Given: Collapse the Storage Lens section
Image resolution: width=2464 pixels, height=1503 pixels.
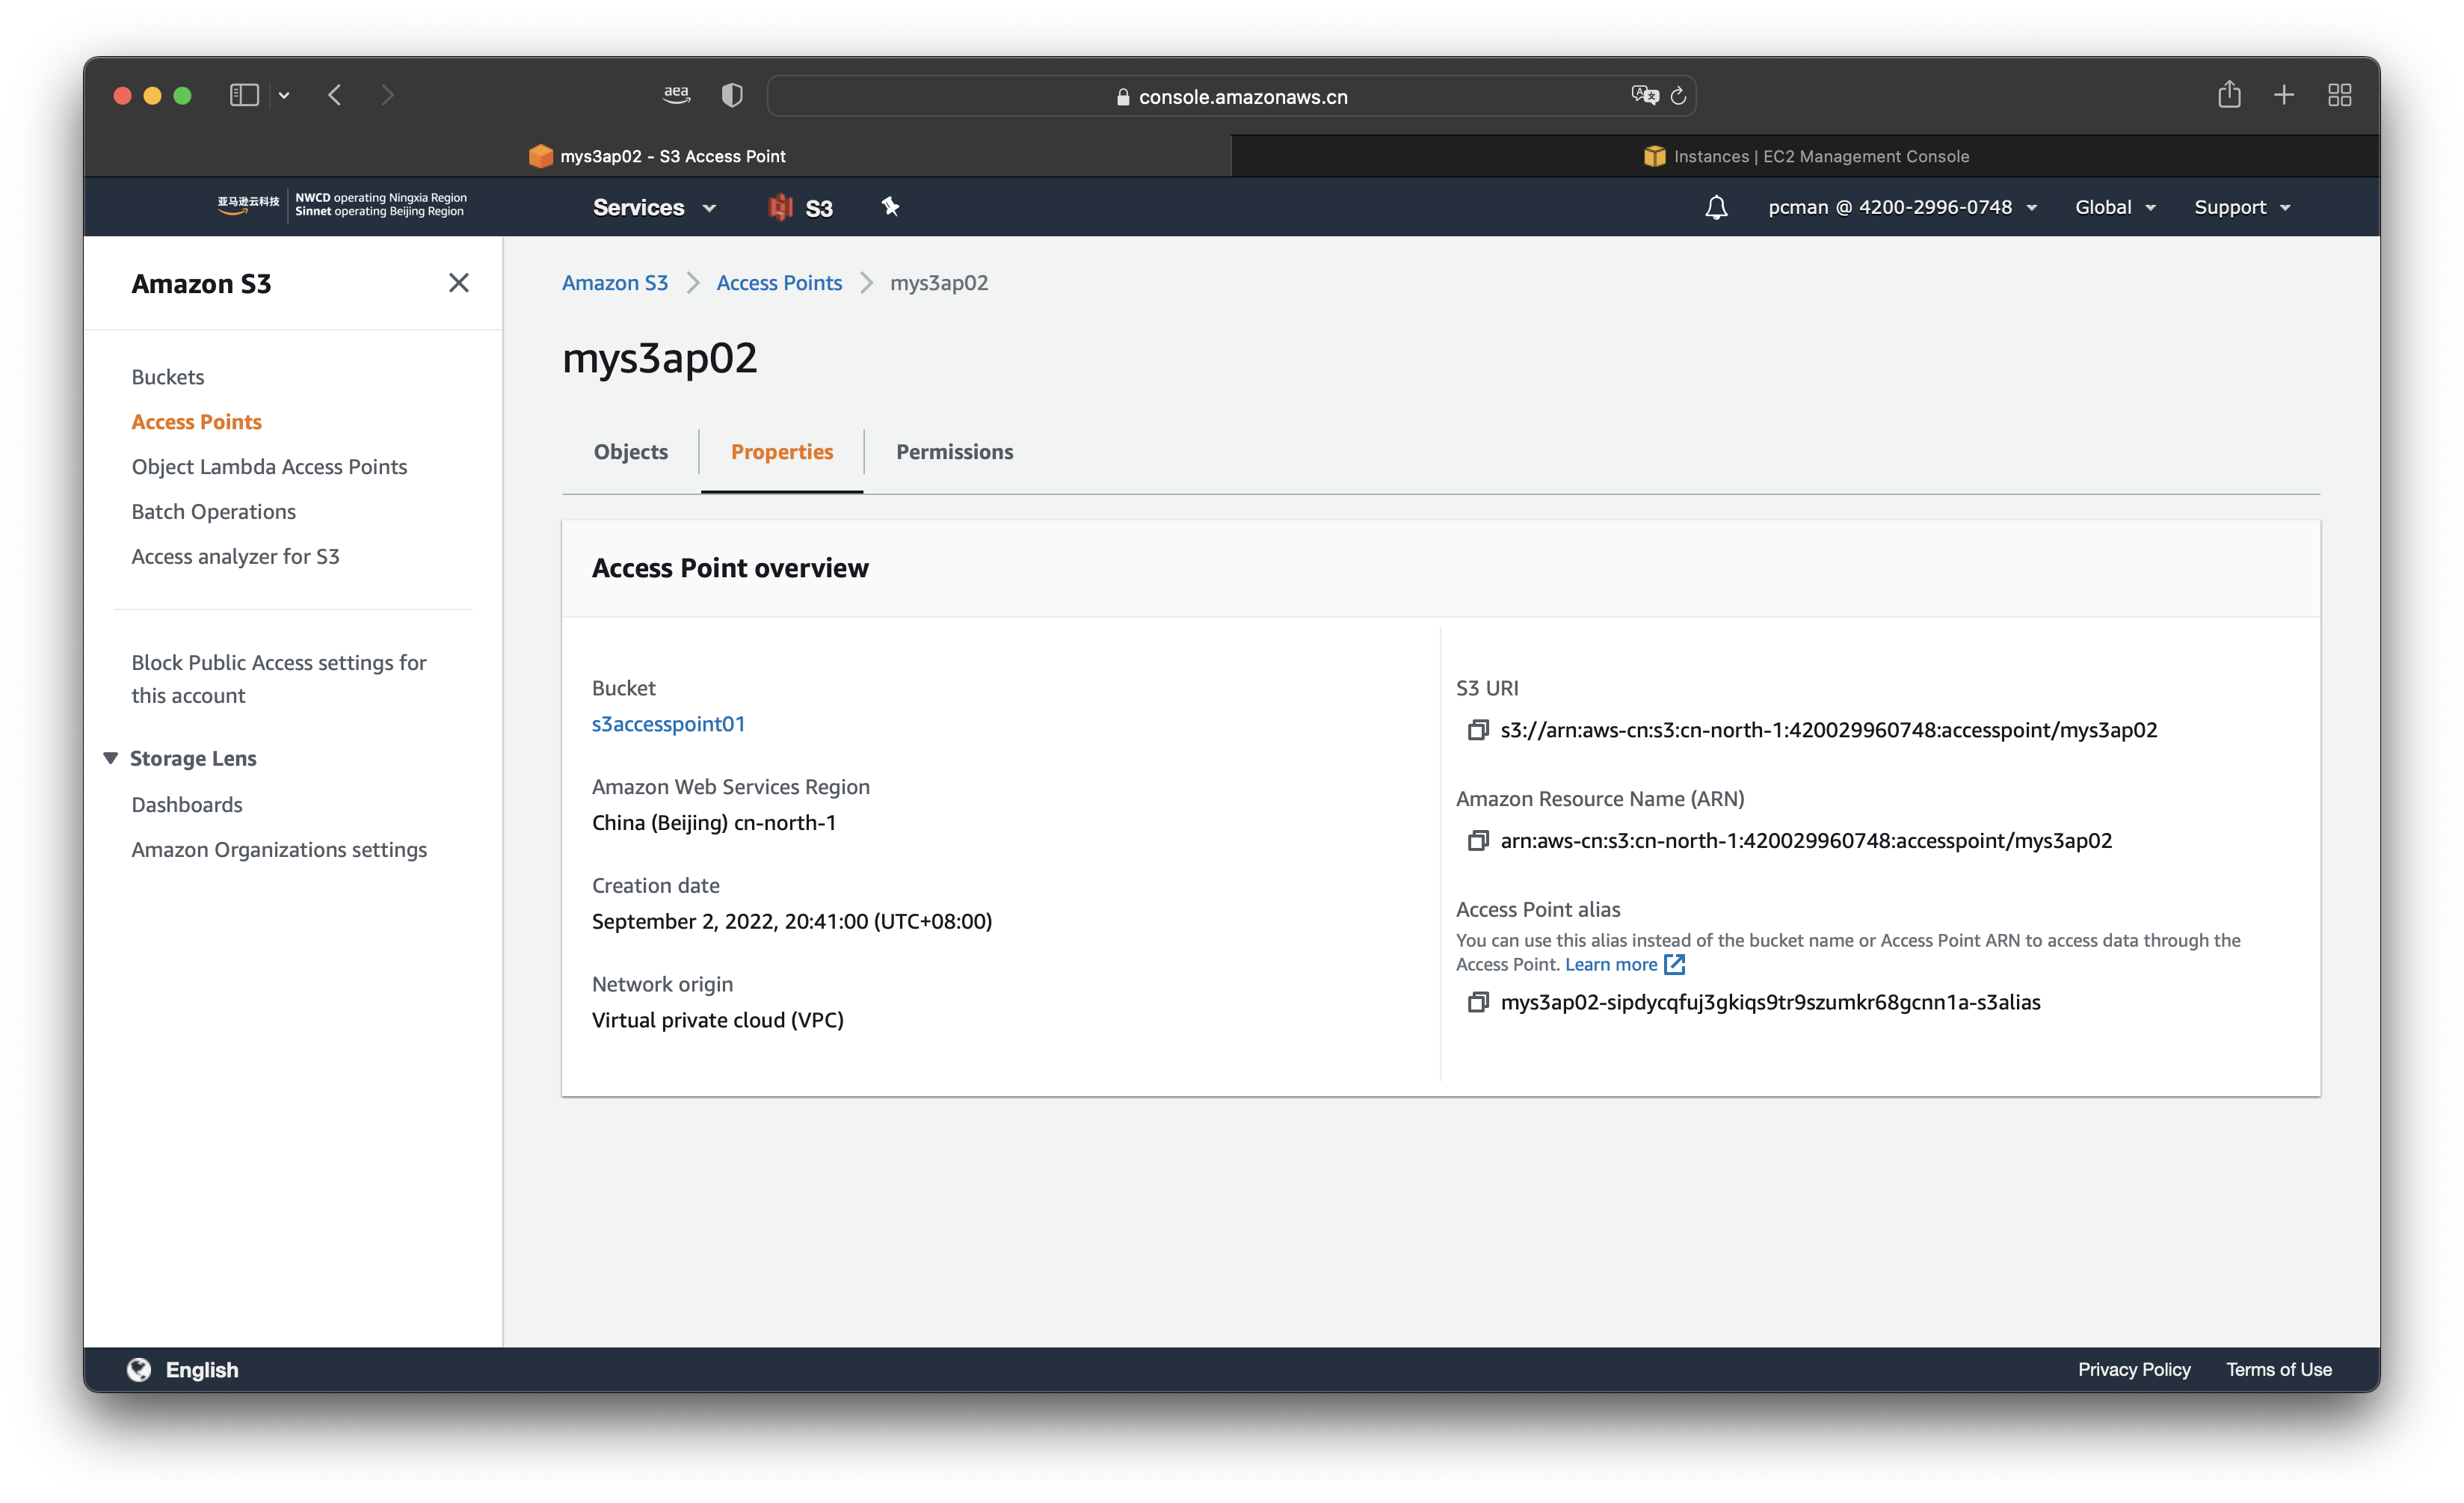Looking at the screenshot, I should (x=111, y=758).
